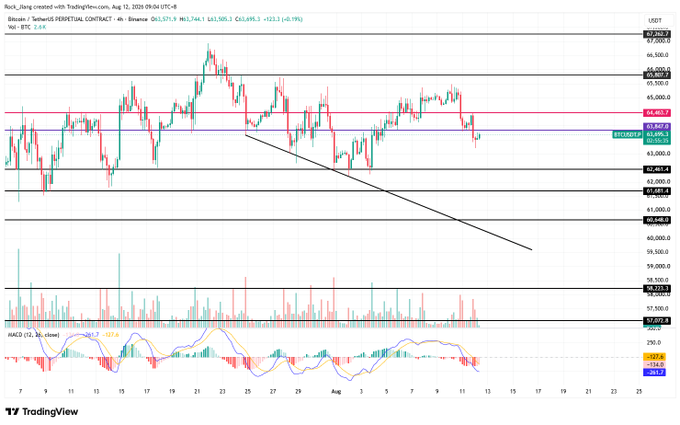Click the TradingView logo
This screenshot has width=680, height=425.
[42, 412]
